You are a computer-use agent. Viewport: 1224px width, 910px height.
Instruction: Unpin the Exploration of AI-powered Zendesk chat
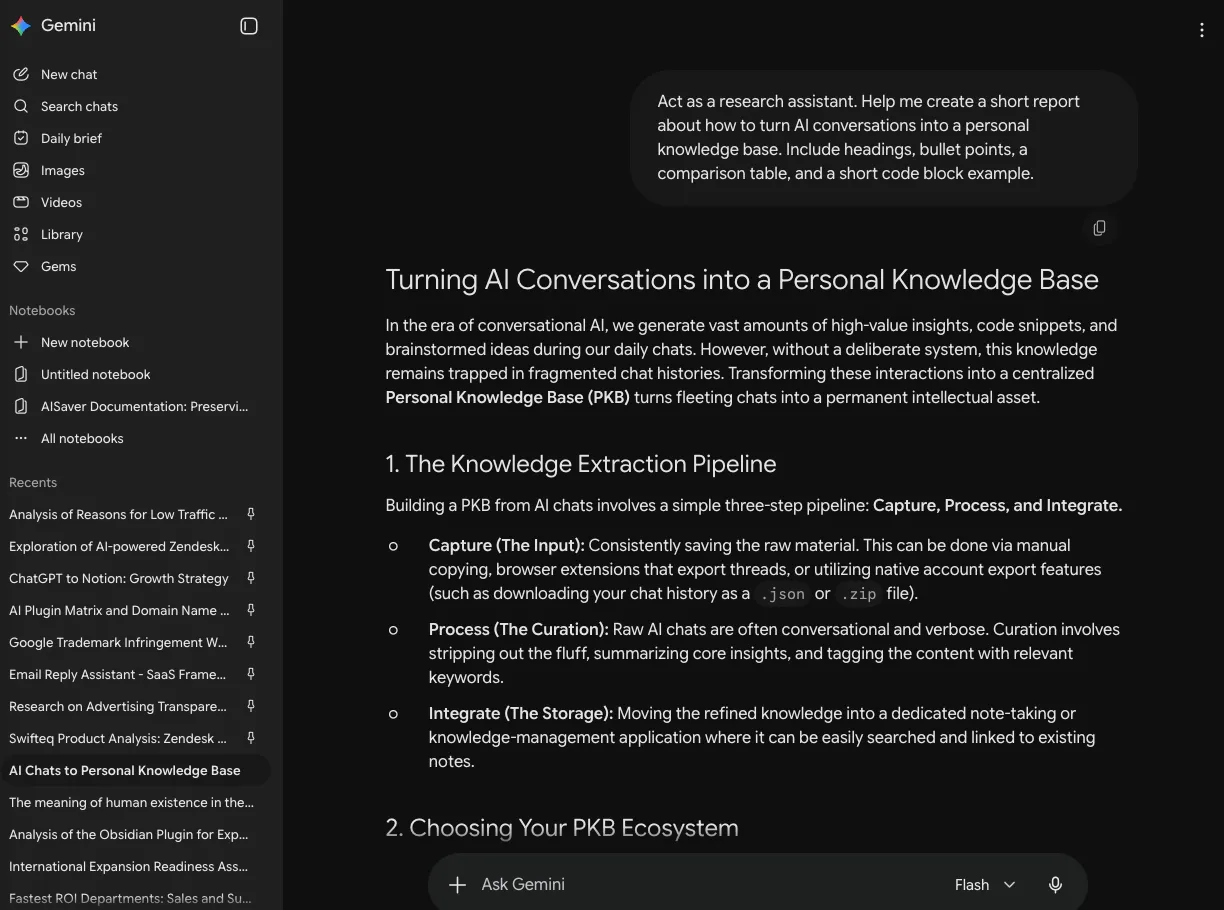pyautogui.click(x=251, y=546)
